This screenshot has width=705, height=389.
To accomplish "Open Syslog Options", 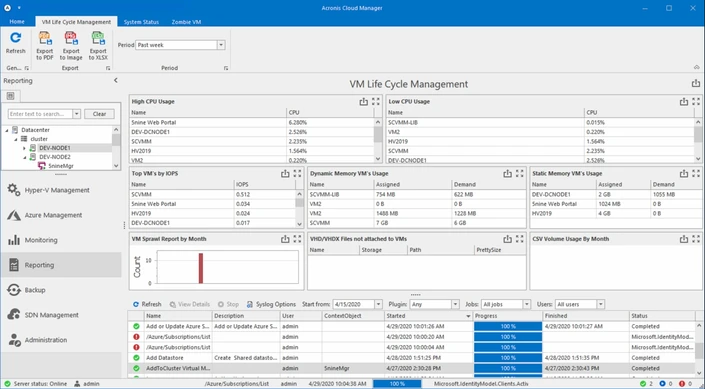I will point(271,304).
